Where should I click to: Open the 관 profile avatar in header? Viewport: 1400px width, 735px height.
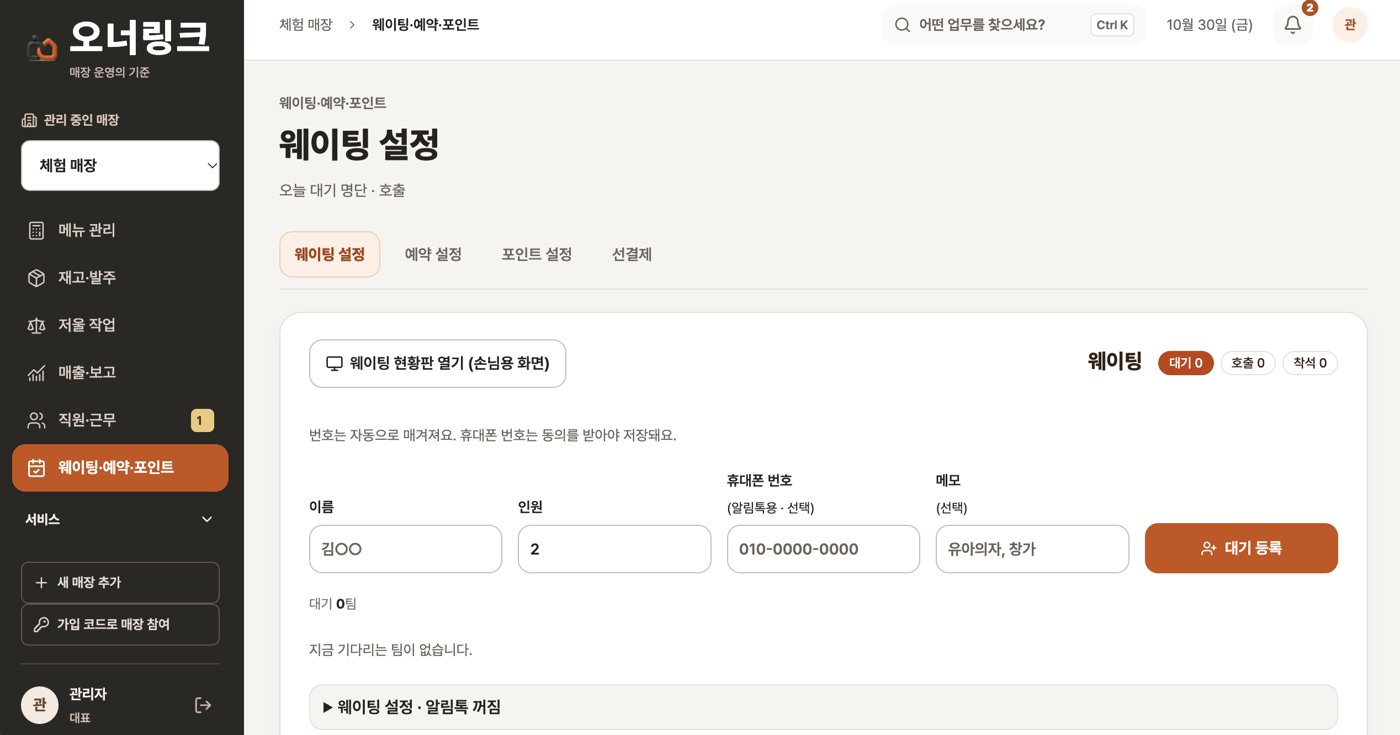coord(1350,25)
